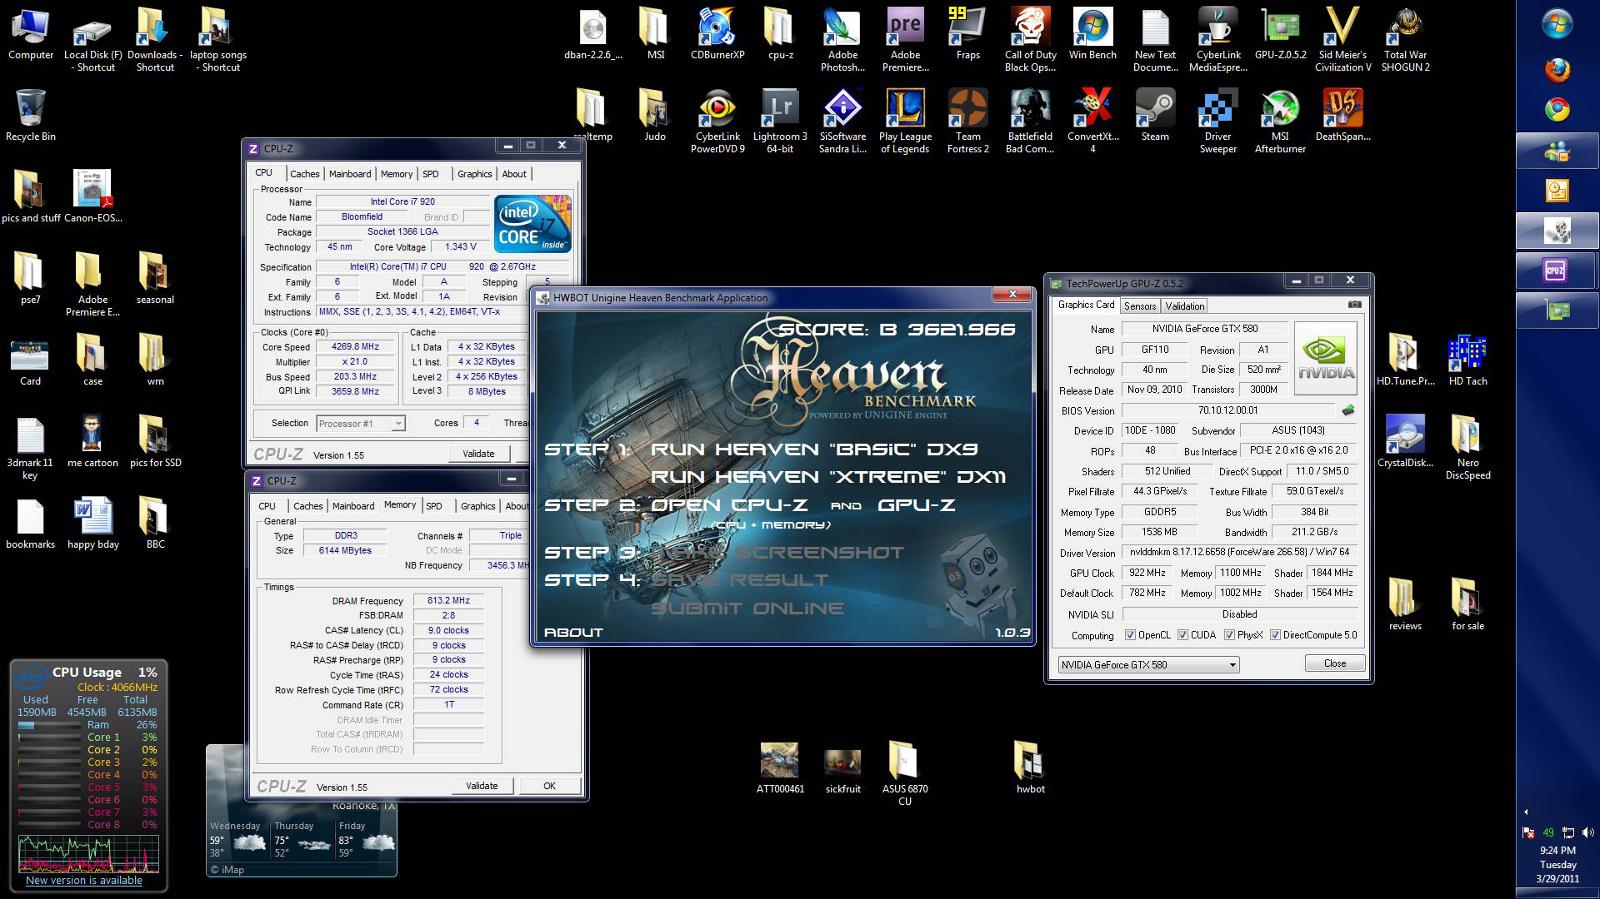Click the clock showing 9:24 PM
This screenshot has height=899, width=1600.
1558,851
